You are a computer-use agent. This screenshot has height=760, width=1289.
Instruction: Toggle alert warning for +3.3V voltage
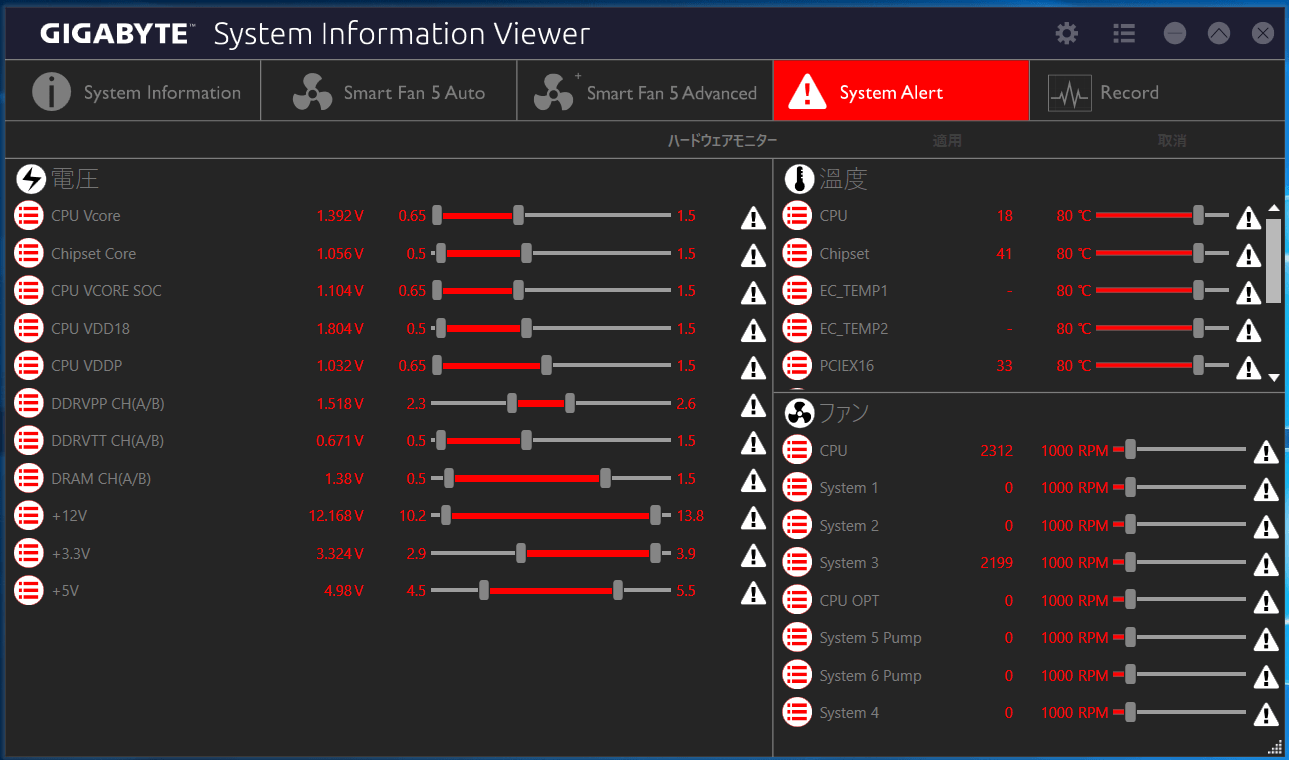[753, 555]
